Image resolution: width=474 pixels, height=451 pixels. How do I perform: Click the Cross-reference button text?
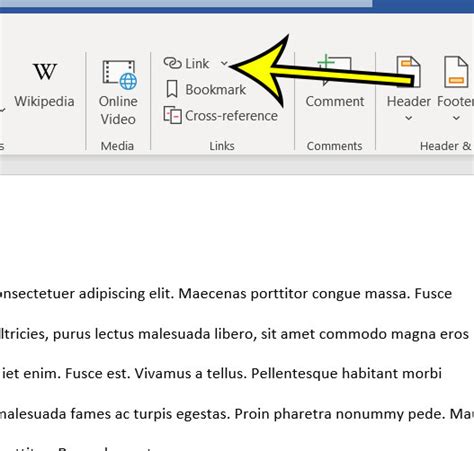pos(232,116)
